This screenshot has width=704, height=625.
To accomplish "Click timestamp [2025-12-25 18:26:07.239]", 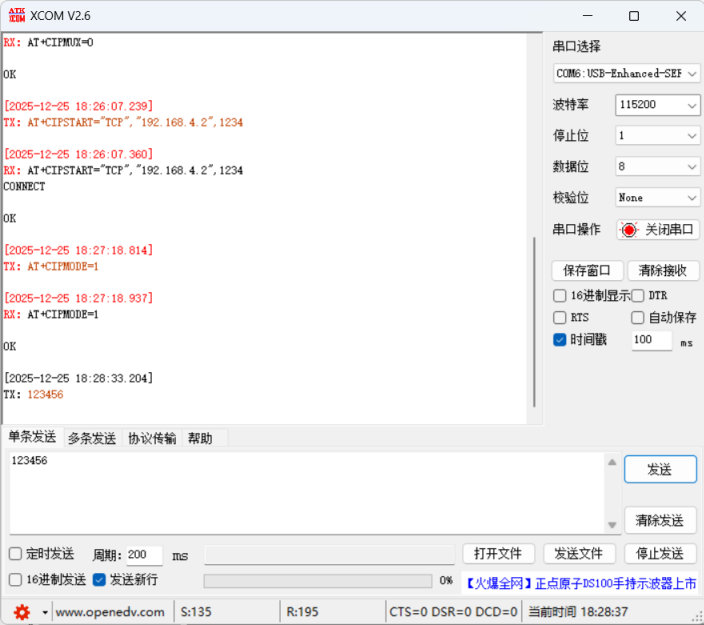I will point(79,106).
